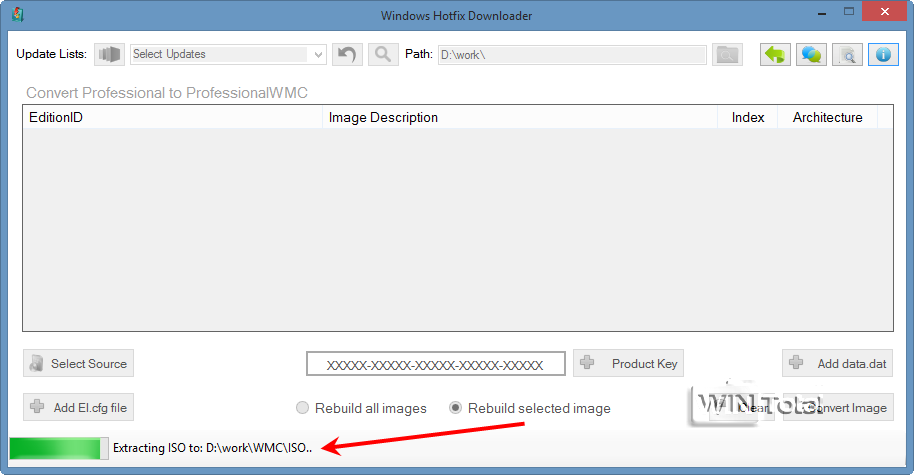Click the Select Source button
Viewport: 914px width, 475px height.
(x=79, y=363)
